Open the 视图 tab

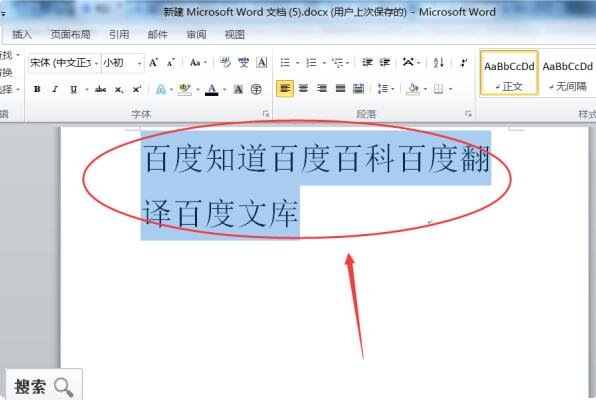[x=235, y=35]
